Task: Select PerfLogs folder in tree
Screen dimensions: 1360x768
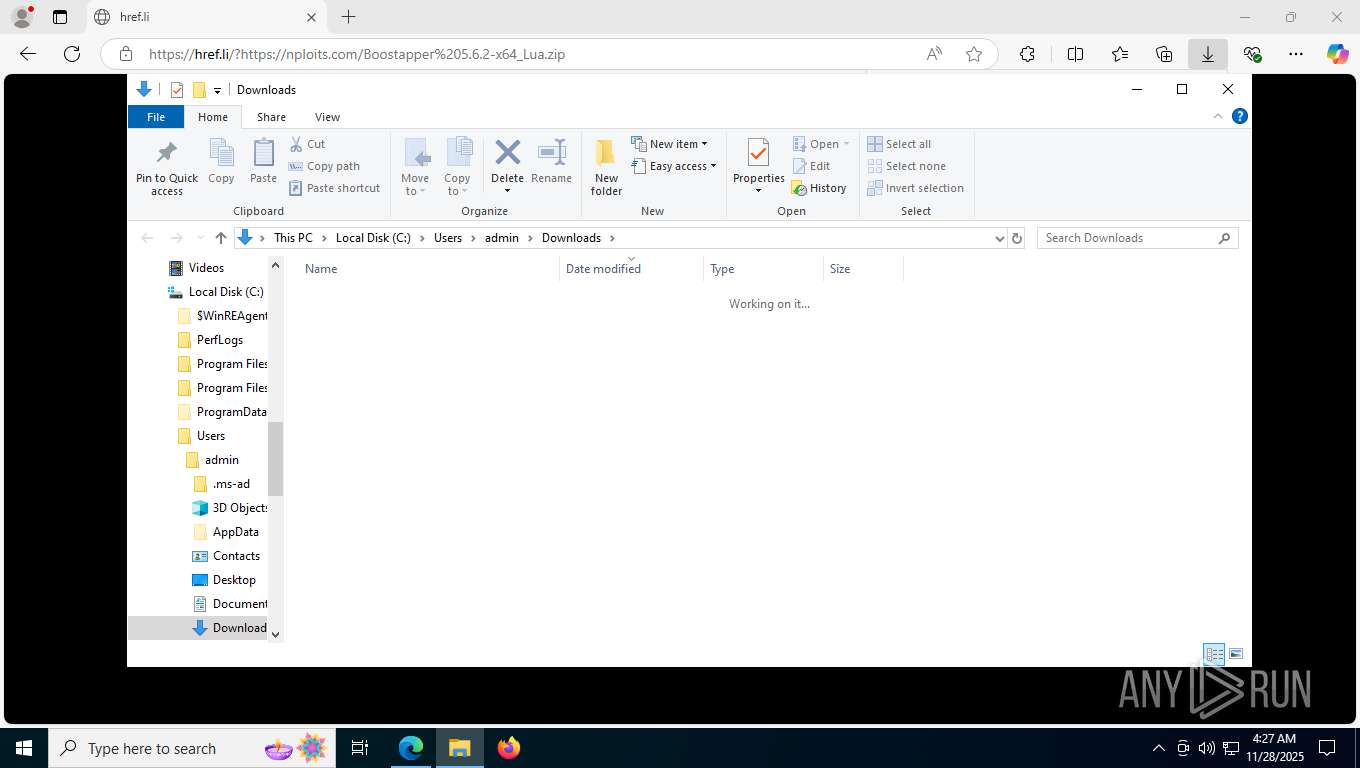Action: [x=219, y=340]
